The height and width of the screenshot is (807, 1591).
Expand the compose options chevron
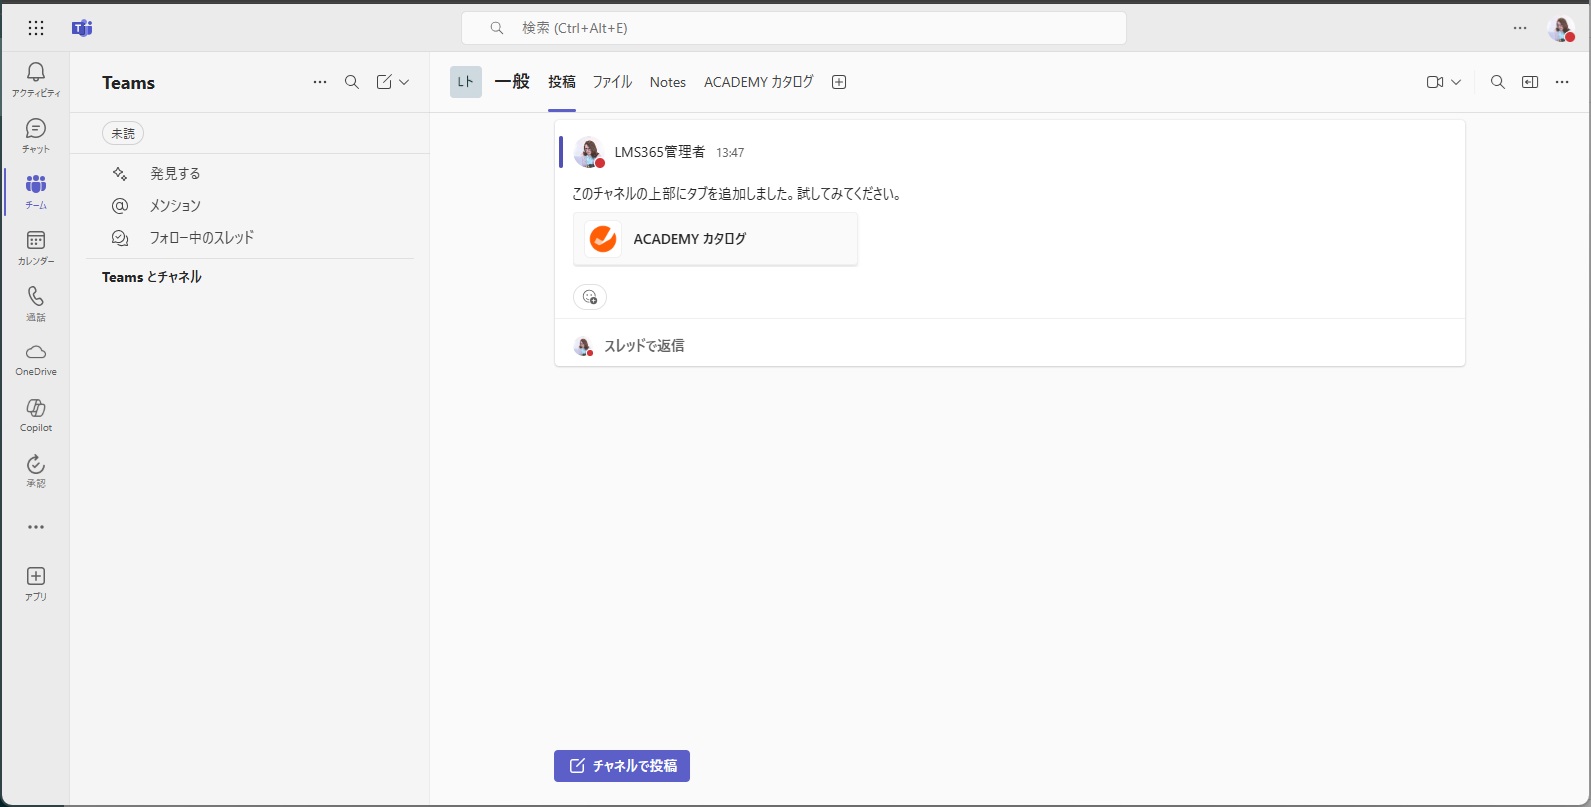404,82
